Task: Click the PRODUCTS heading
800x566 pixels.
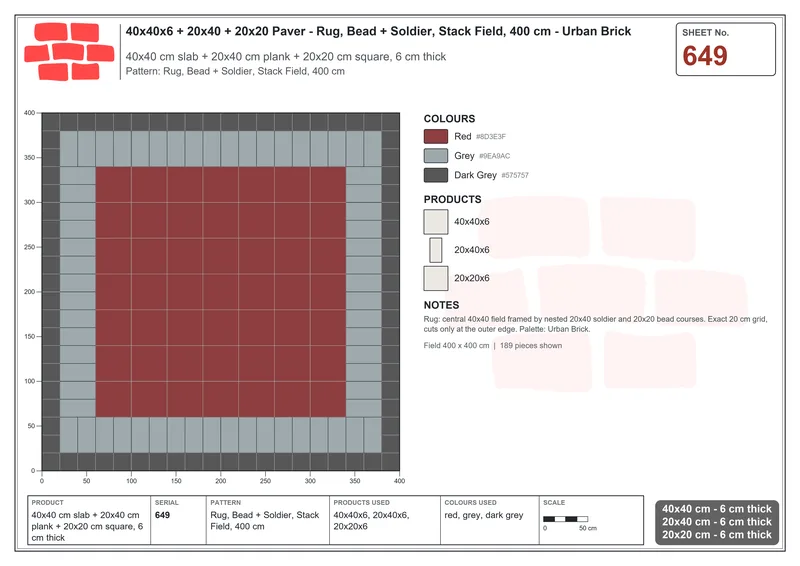Action: click(x=452, y=200)
